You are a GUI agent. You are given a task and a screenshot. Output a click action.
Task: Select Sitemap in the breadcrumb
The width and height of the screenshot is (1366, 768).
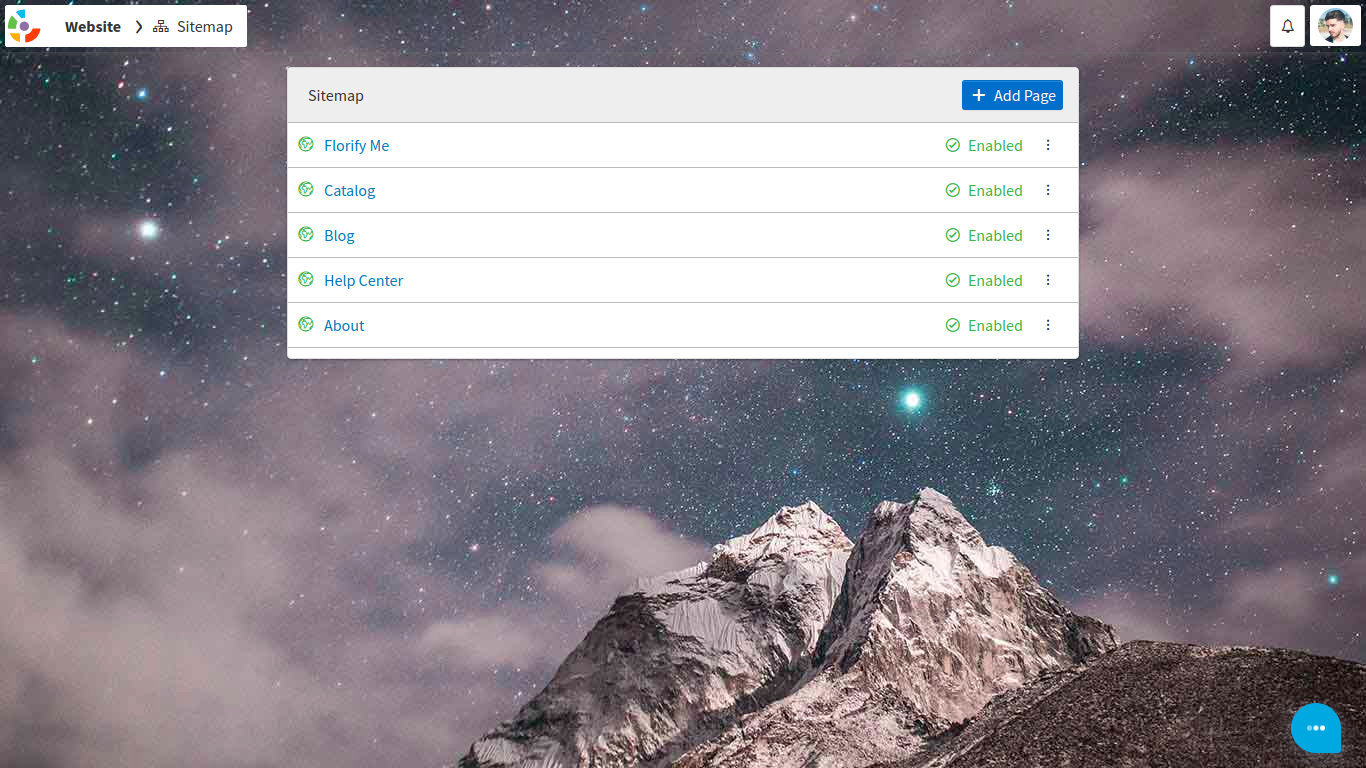tap(204, 27)
